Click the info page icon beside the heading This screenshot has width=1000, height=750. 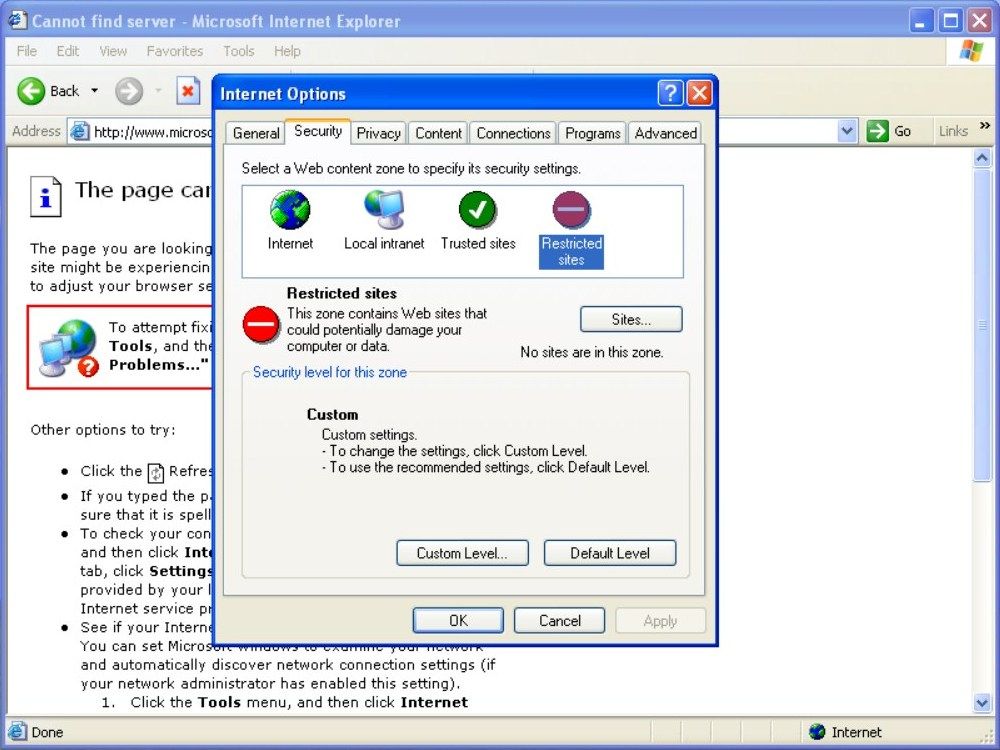coord(46,197)
